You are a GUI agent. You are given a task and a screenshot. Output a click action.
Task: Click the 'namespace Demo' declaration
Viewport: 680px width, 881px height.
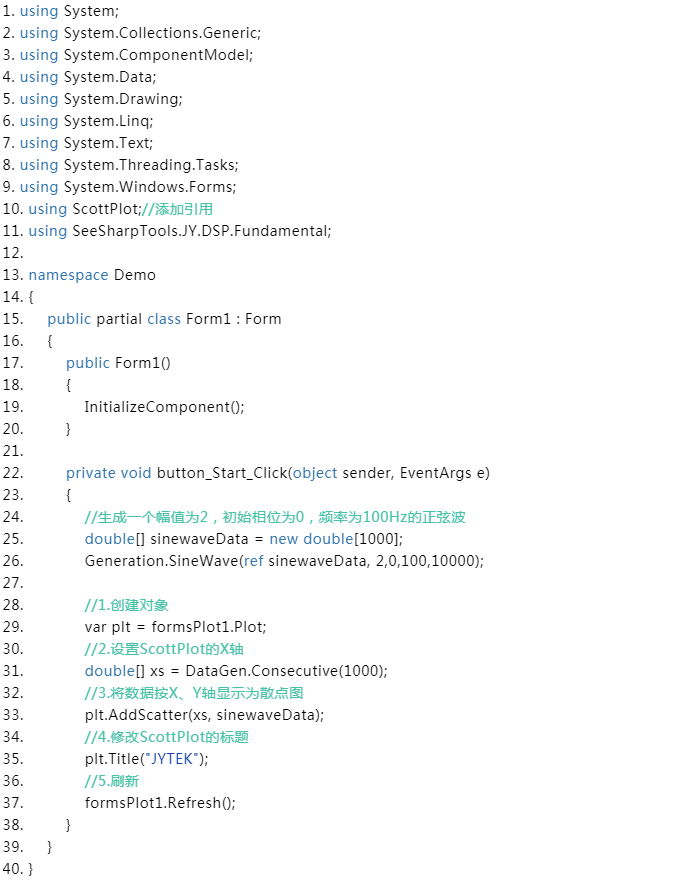[x=92, y=275]
